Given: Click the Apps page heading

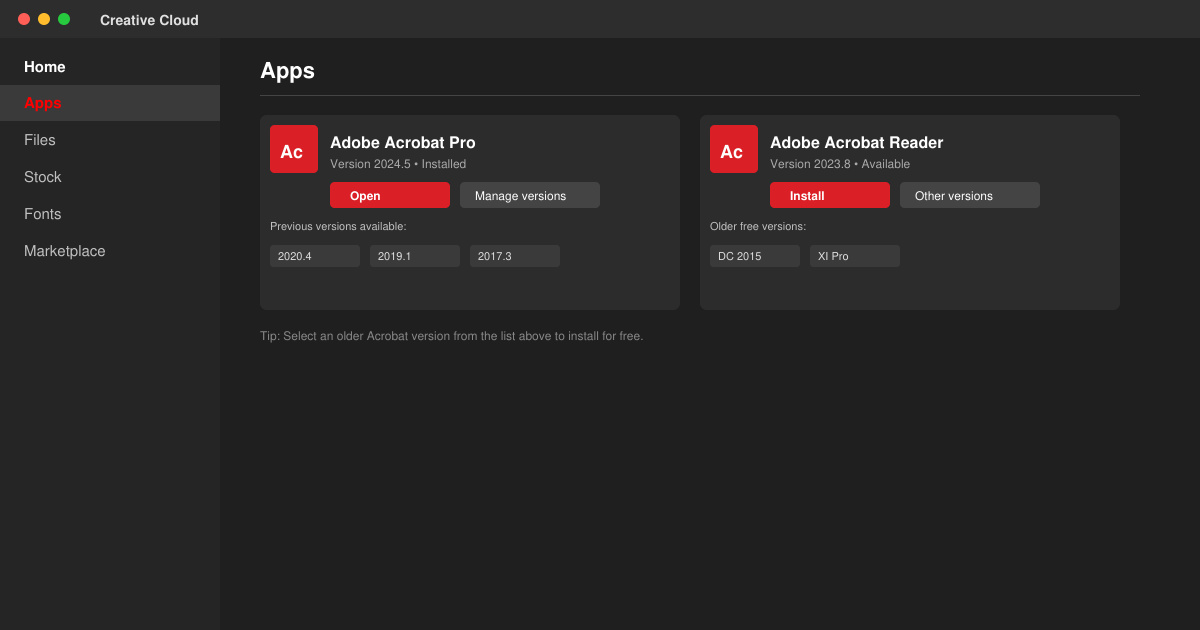Looking at the screenshot, I should pyautogui.click(x=288, y=70).
